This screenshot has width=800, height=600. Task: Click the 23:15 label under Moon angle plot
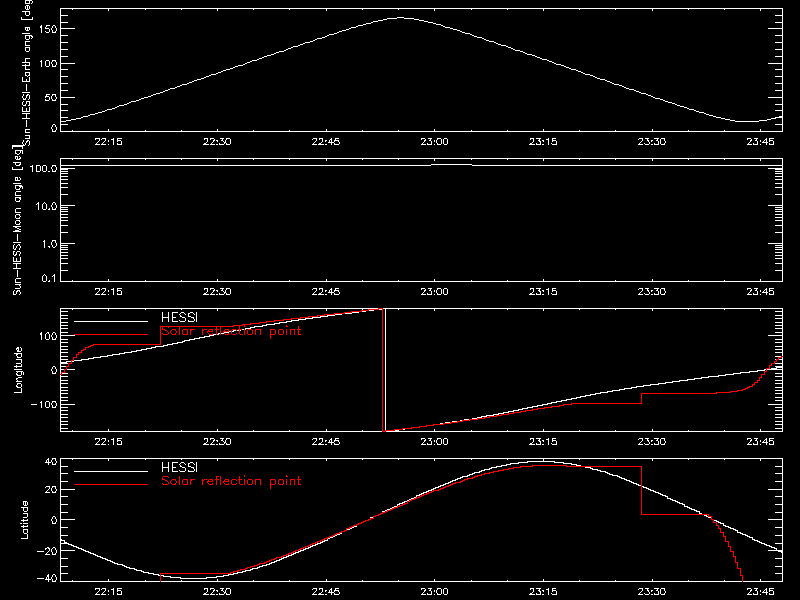pos(543,292)
